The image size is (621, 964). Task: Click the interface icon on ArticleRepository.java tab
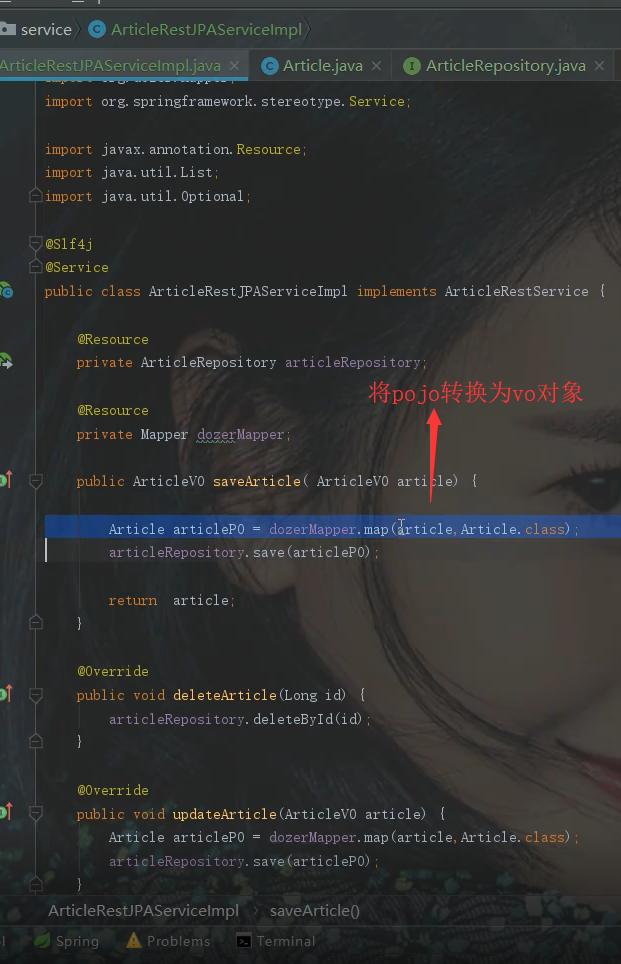tap(411, 66)
